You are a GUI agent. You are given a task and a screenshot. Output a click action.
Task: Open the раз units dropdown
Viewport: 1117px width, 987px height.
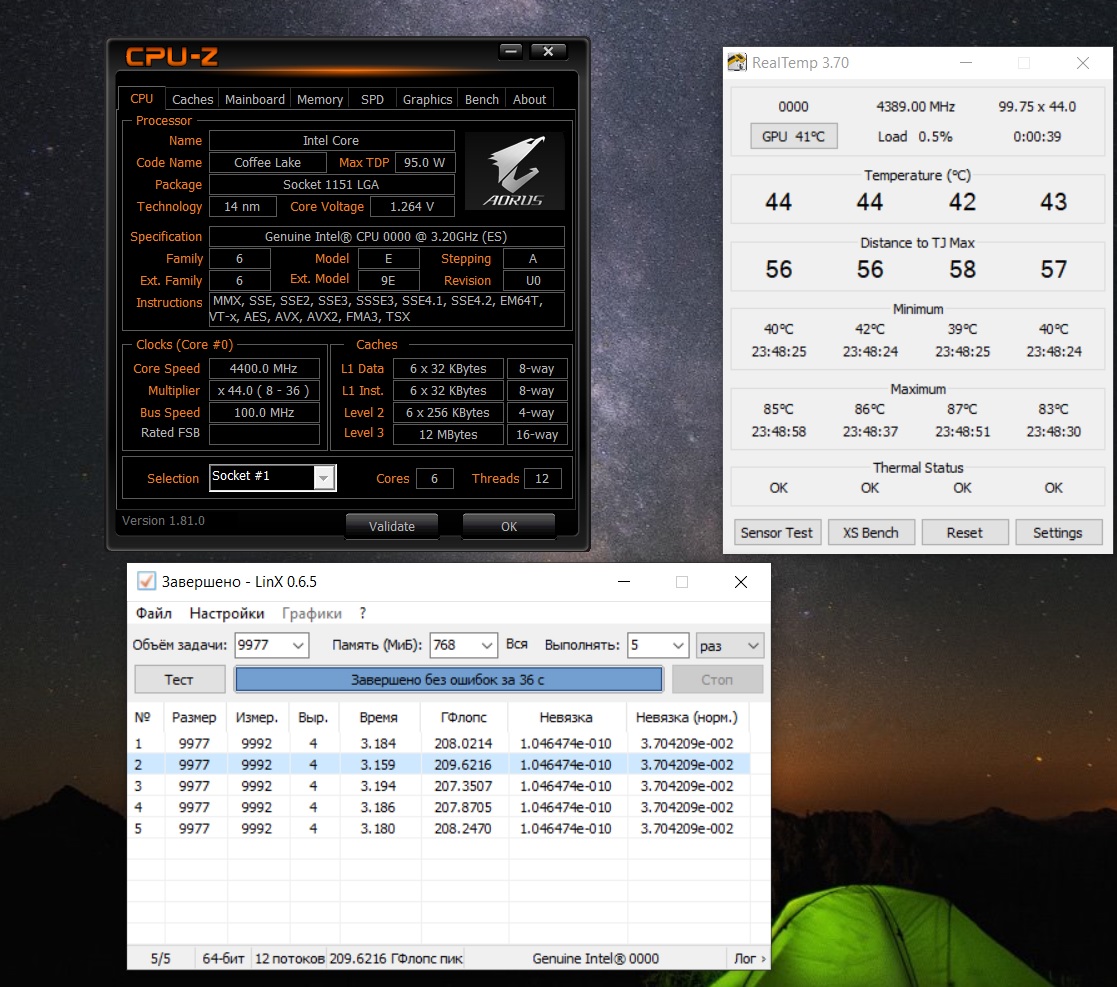[x=729, y=645]
